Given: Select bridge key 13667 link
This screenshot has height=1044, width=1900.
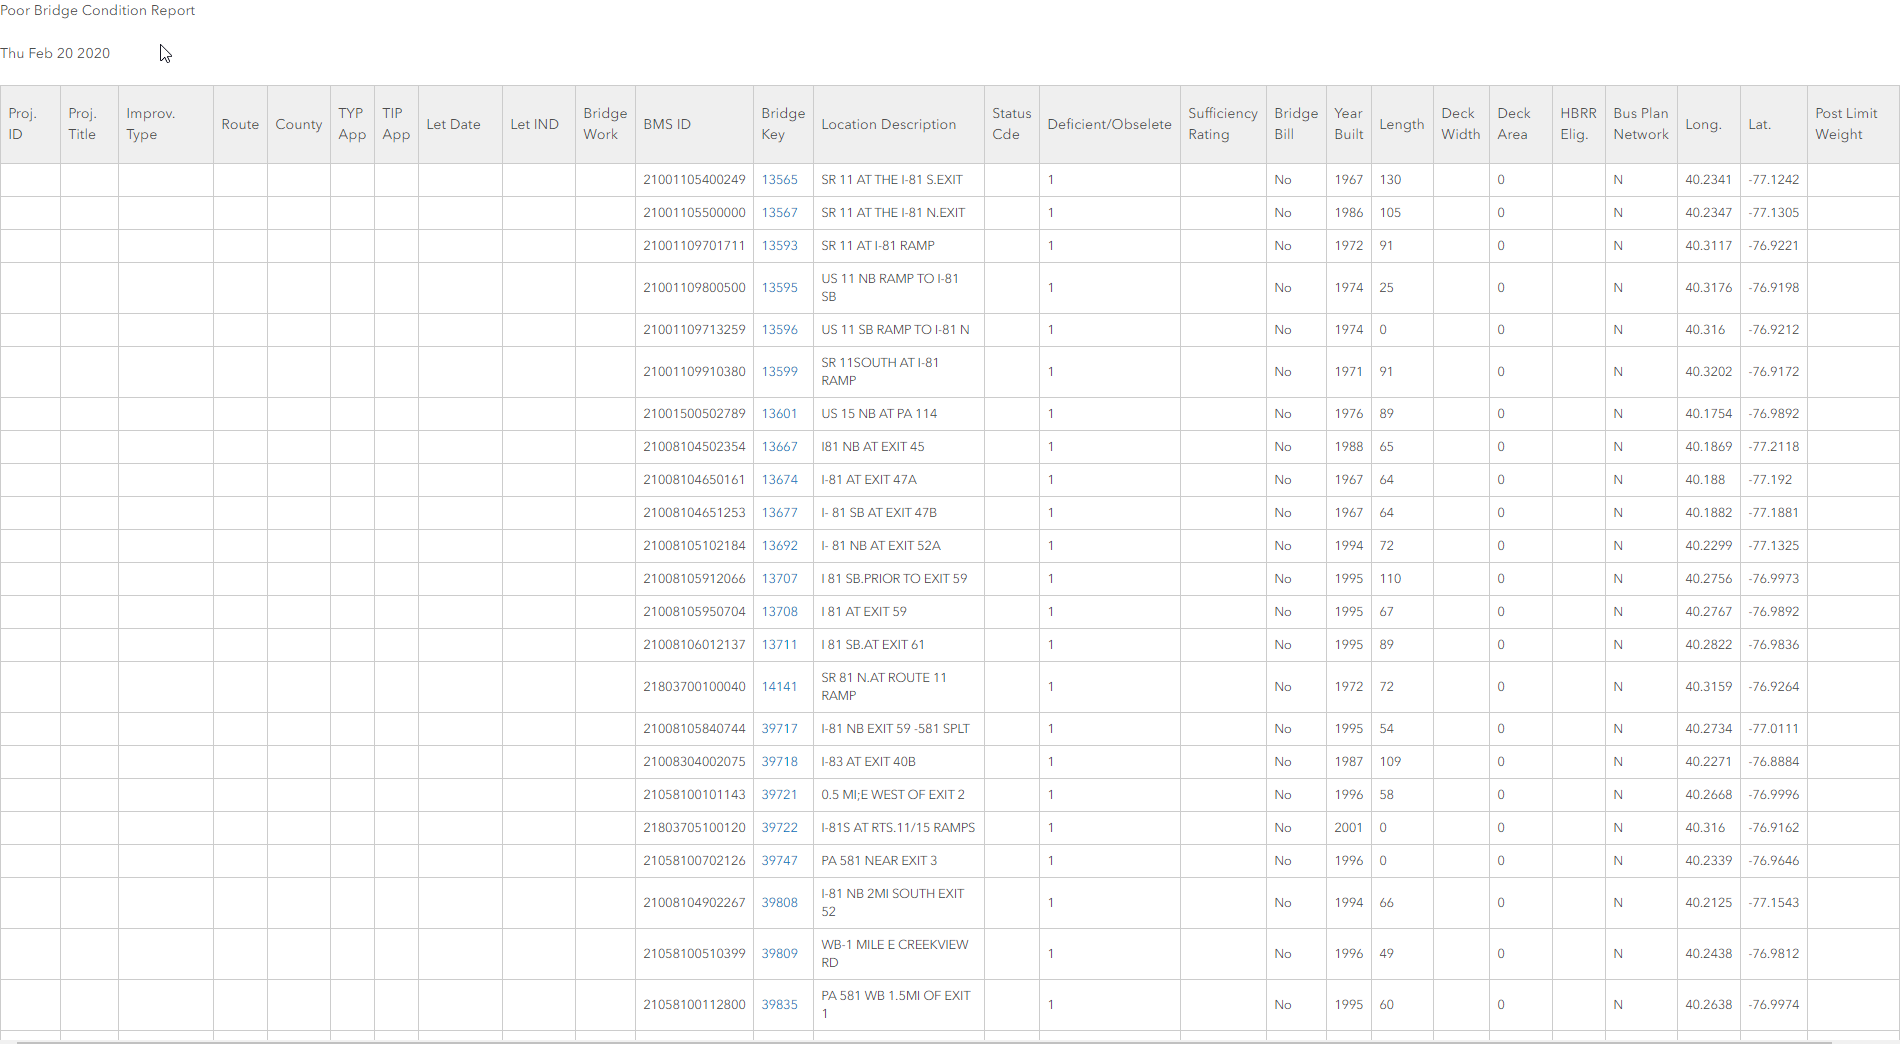Looking at the screenshot, I should [779, 447].
